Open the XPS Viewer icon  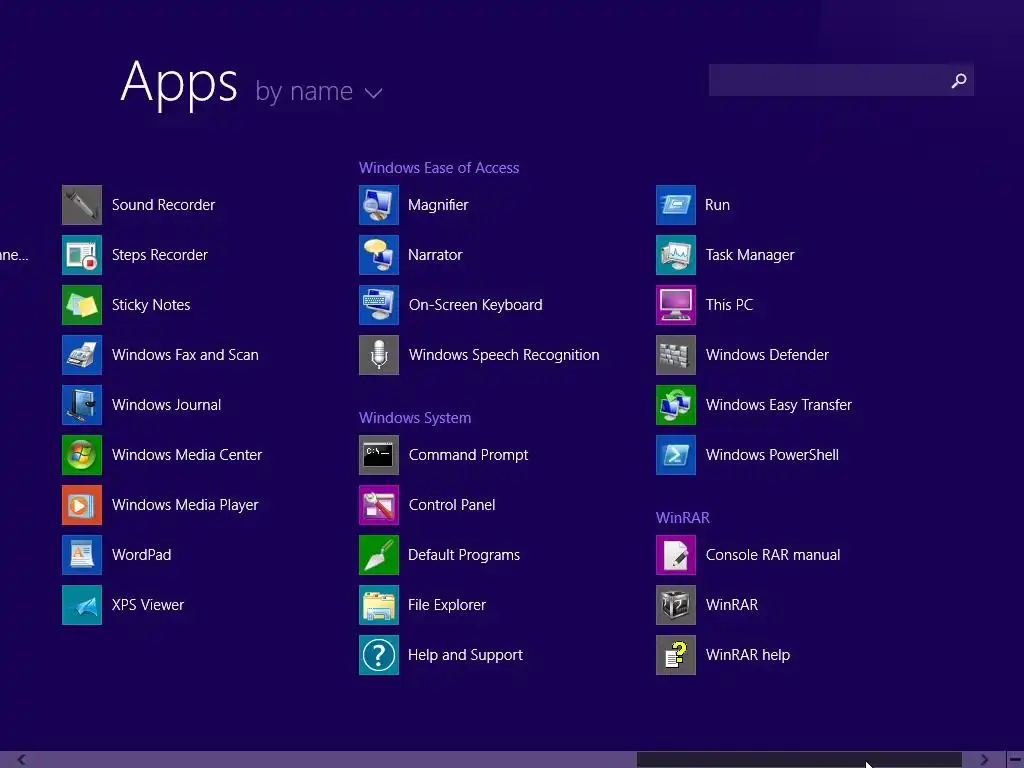point(82,605)
